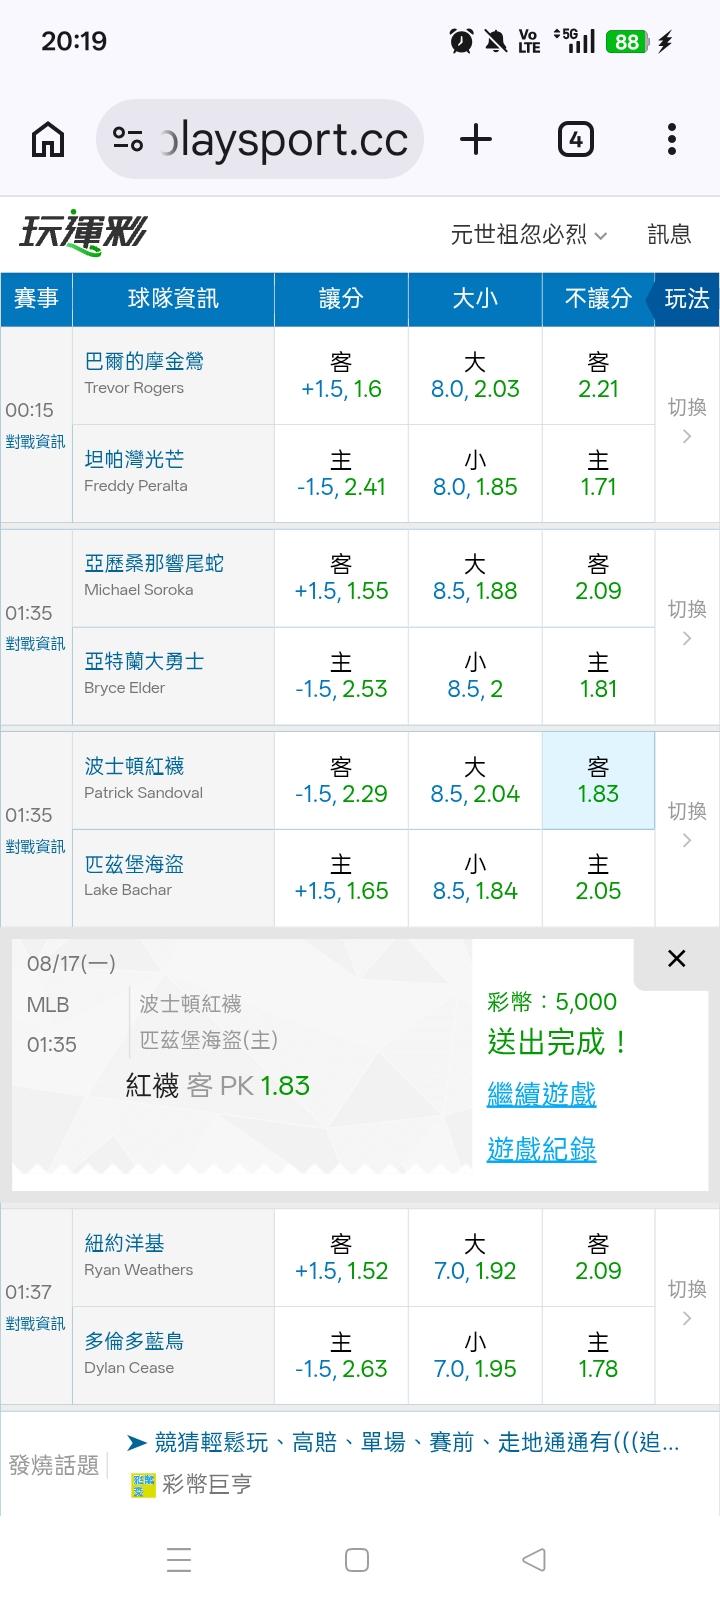Tap the Android recent apps button
The height and width of the screenshot is (1604, 720).
point(179,1559)
